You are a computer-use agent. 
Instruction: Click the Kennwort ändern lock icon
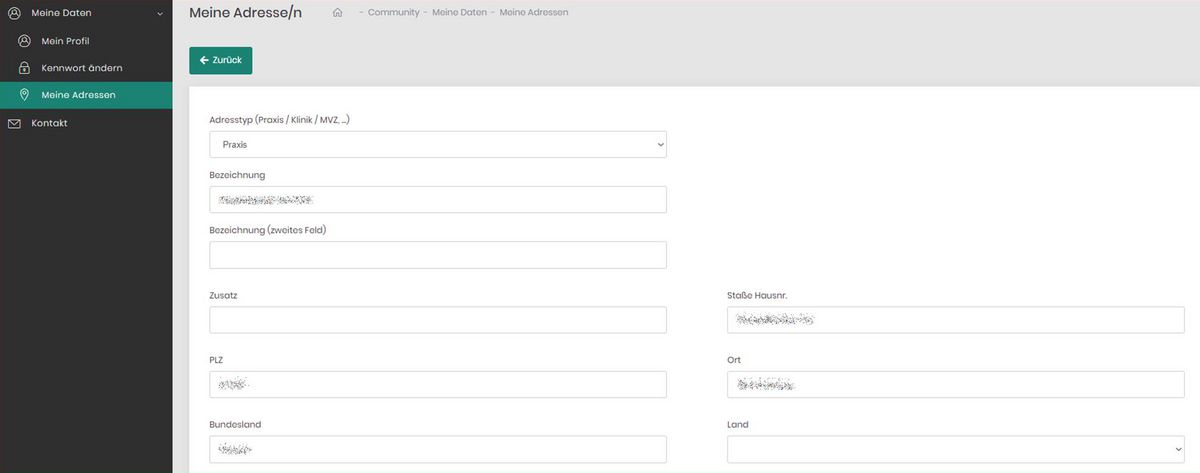25,68
